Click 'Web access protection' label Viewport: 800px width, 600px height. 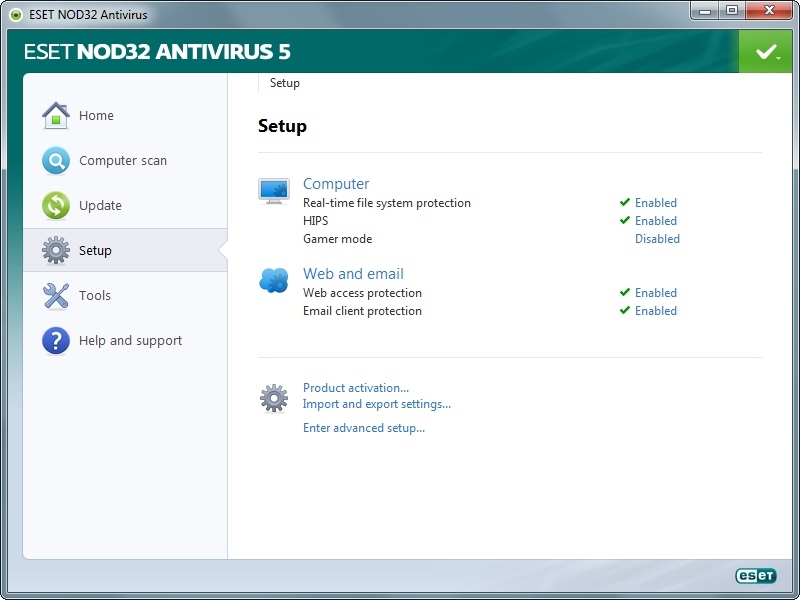coord(362,293)
